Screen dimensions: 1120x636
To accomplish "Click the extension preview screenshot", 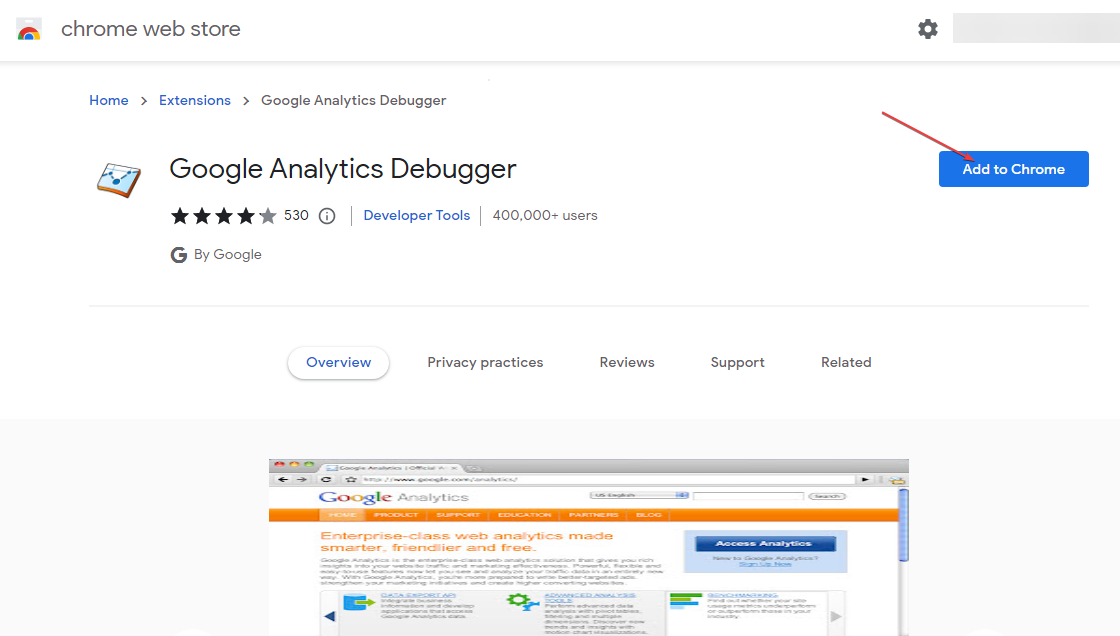I will pyautogui.click(x=589, y=547).
